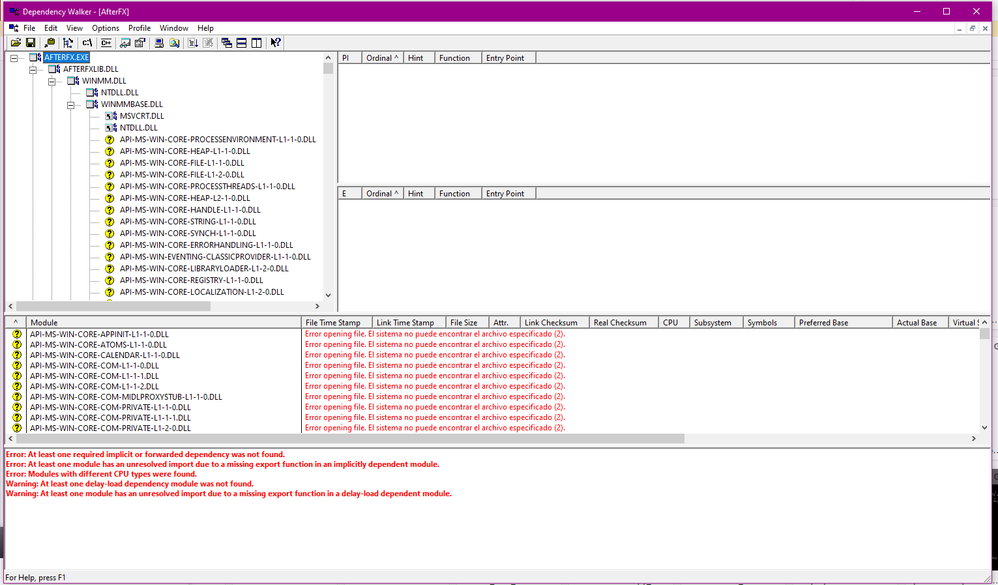
Task: Open the Edit menu
Action: 51,28
